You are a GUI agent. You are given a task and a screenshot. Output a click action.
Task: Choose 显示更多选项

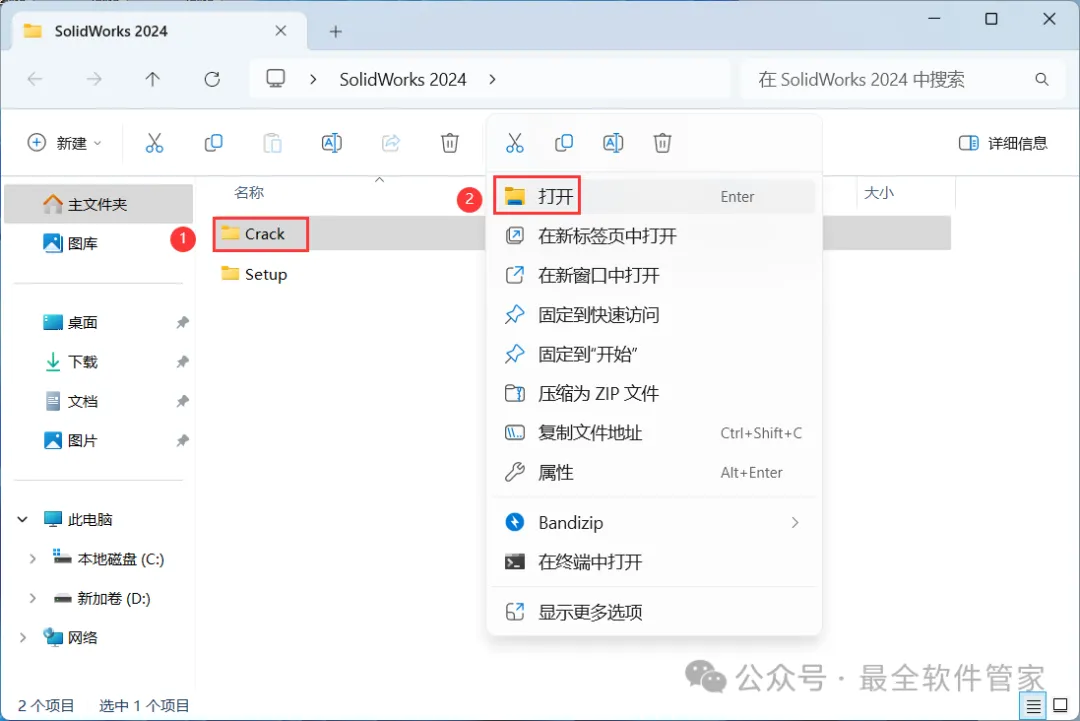point(654,612)
